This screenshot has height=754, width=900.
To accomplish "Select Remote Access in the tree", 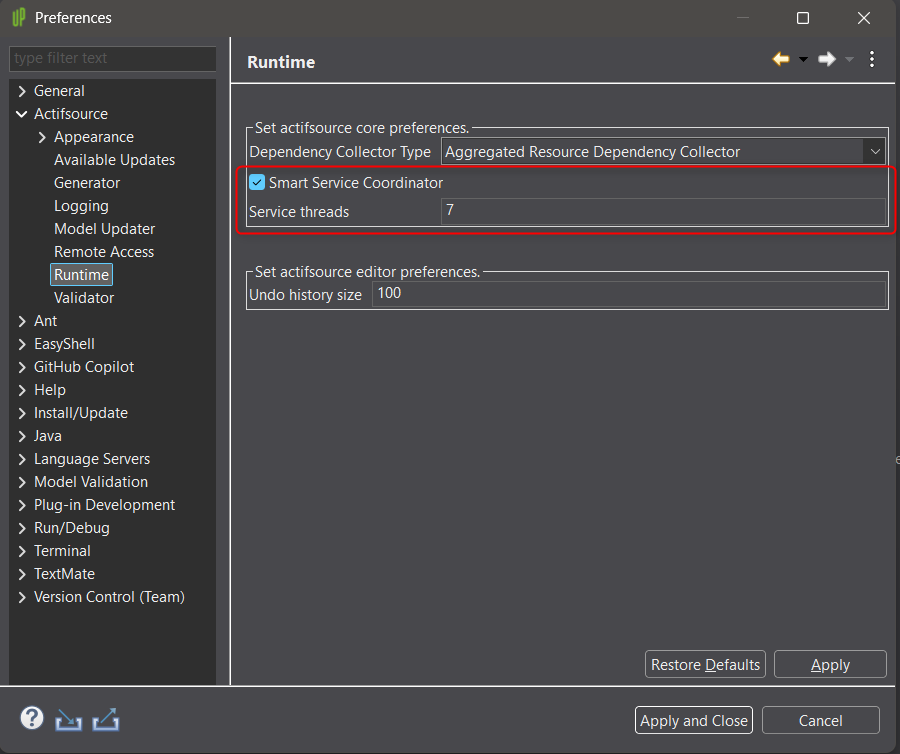I will point(104,252).
